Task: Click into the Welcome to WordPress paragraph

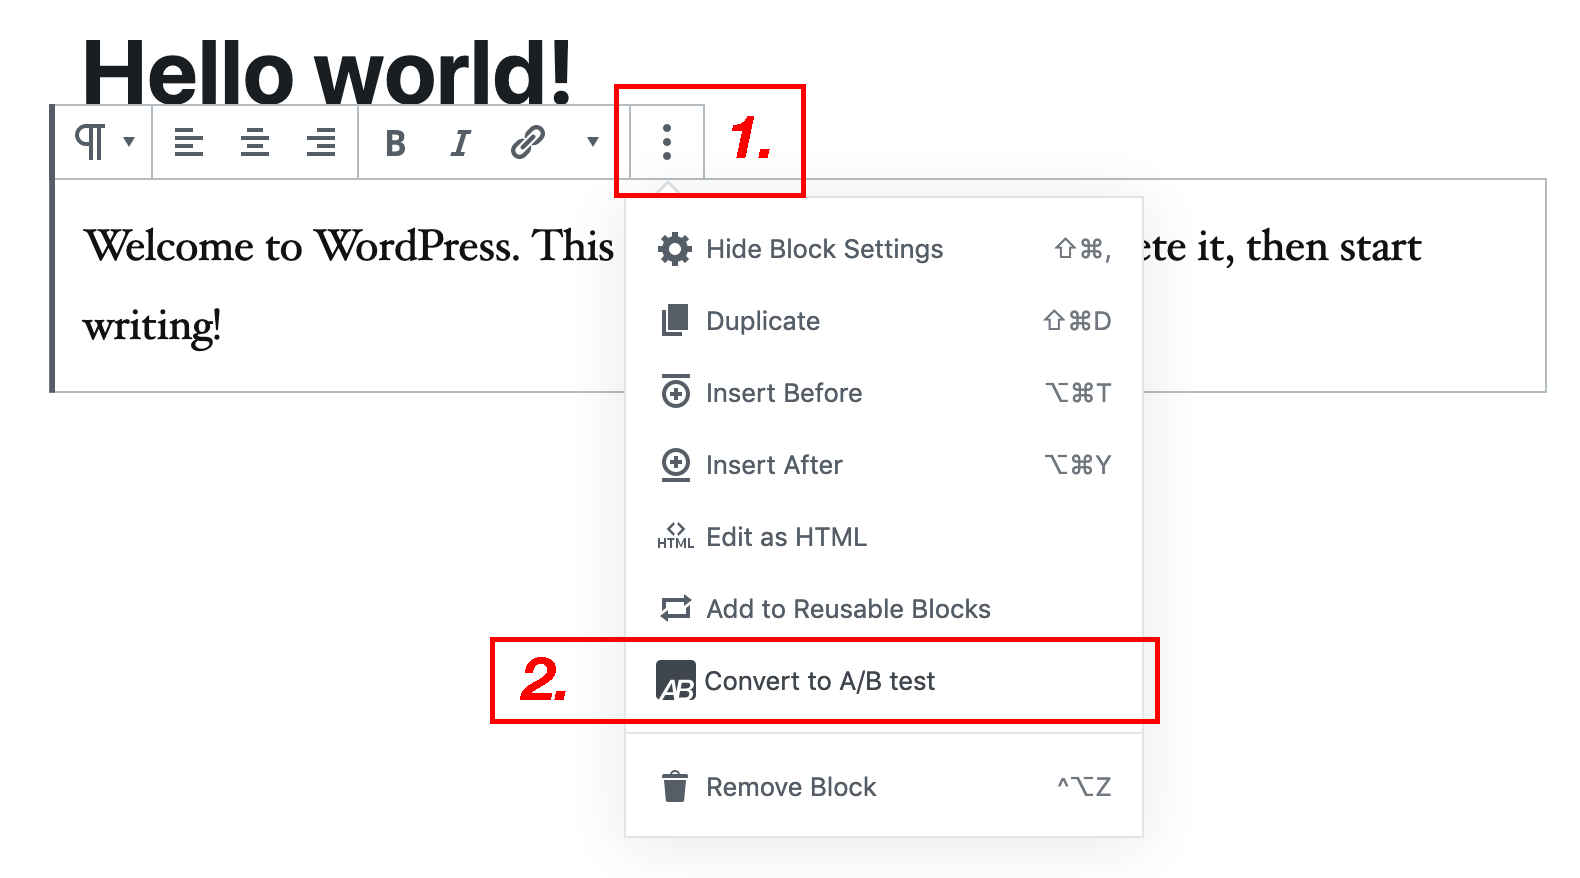Action: coord(340,286)
